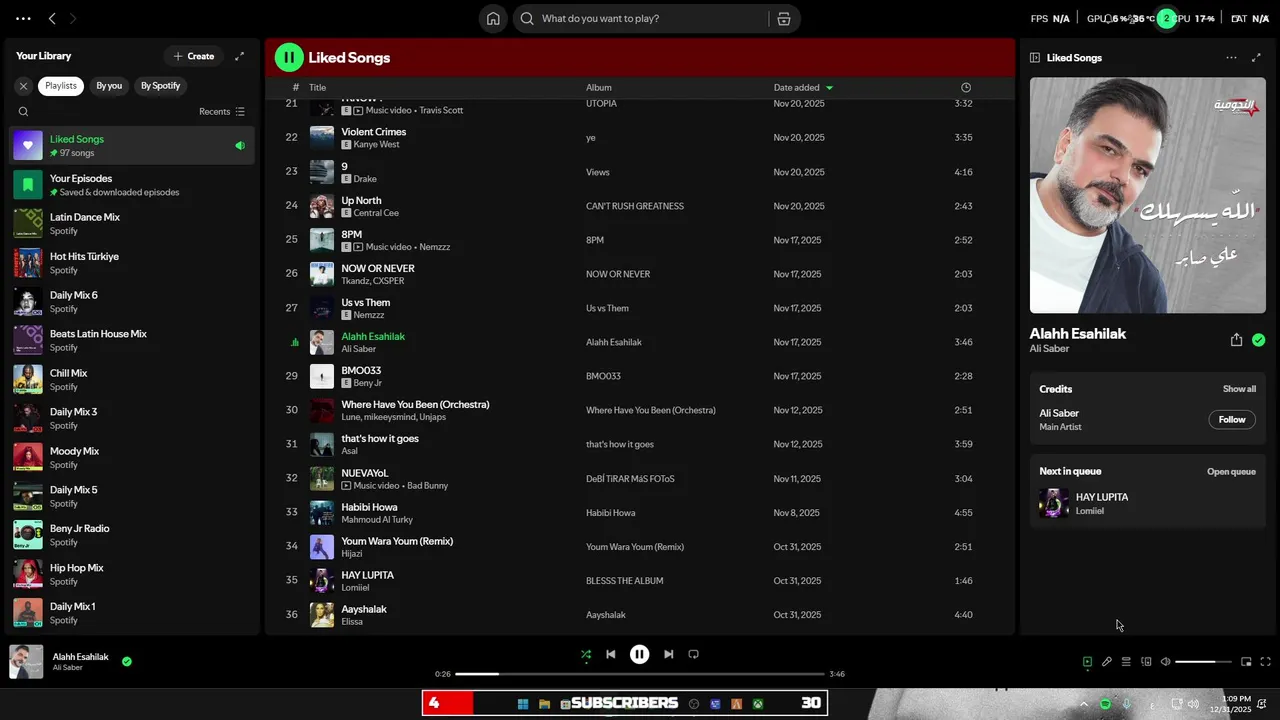Toggle the Now Playing view icon
Image resolution: width=1280 pixels, height=720 pixels.
(1087, 662)
